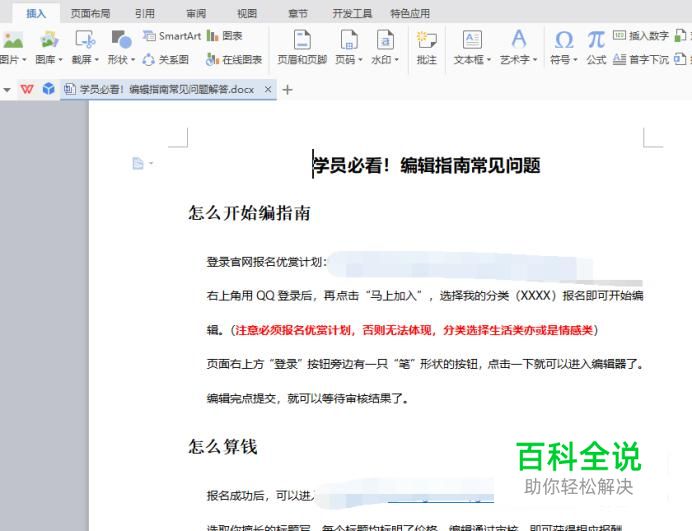
Task: Click the 页码 page number icon
Action: [349, 40]
